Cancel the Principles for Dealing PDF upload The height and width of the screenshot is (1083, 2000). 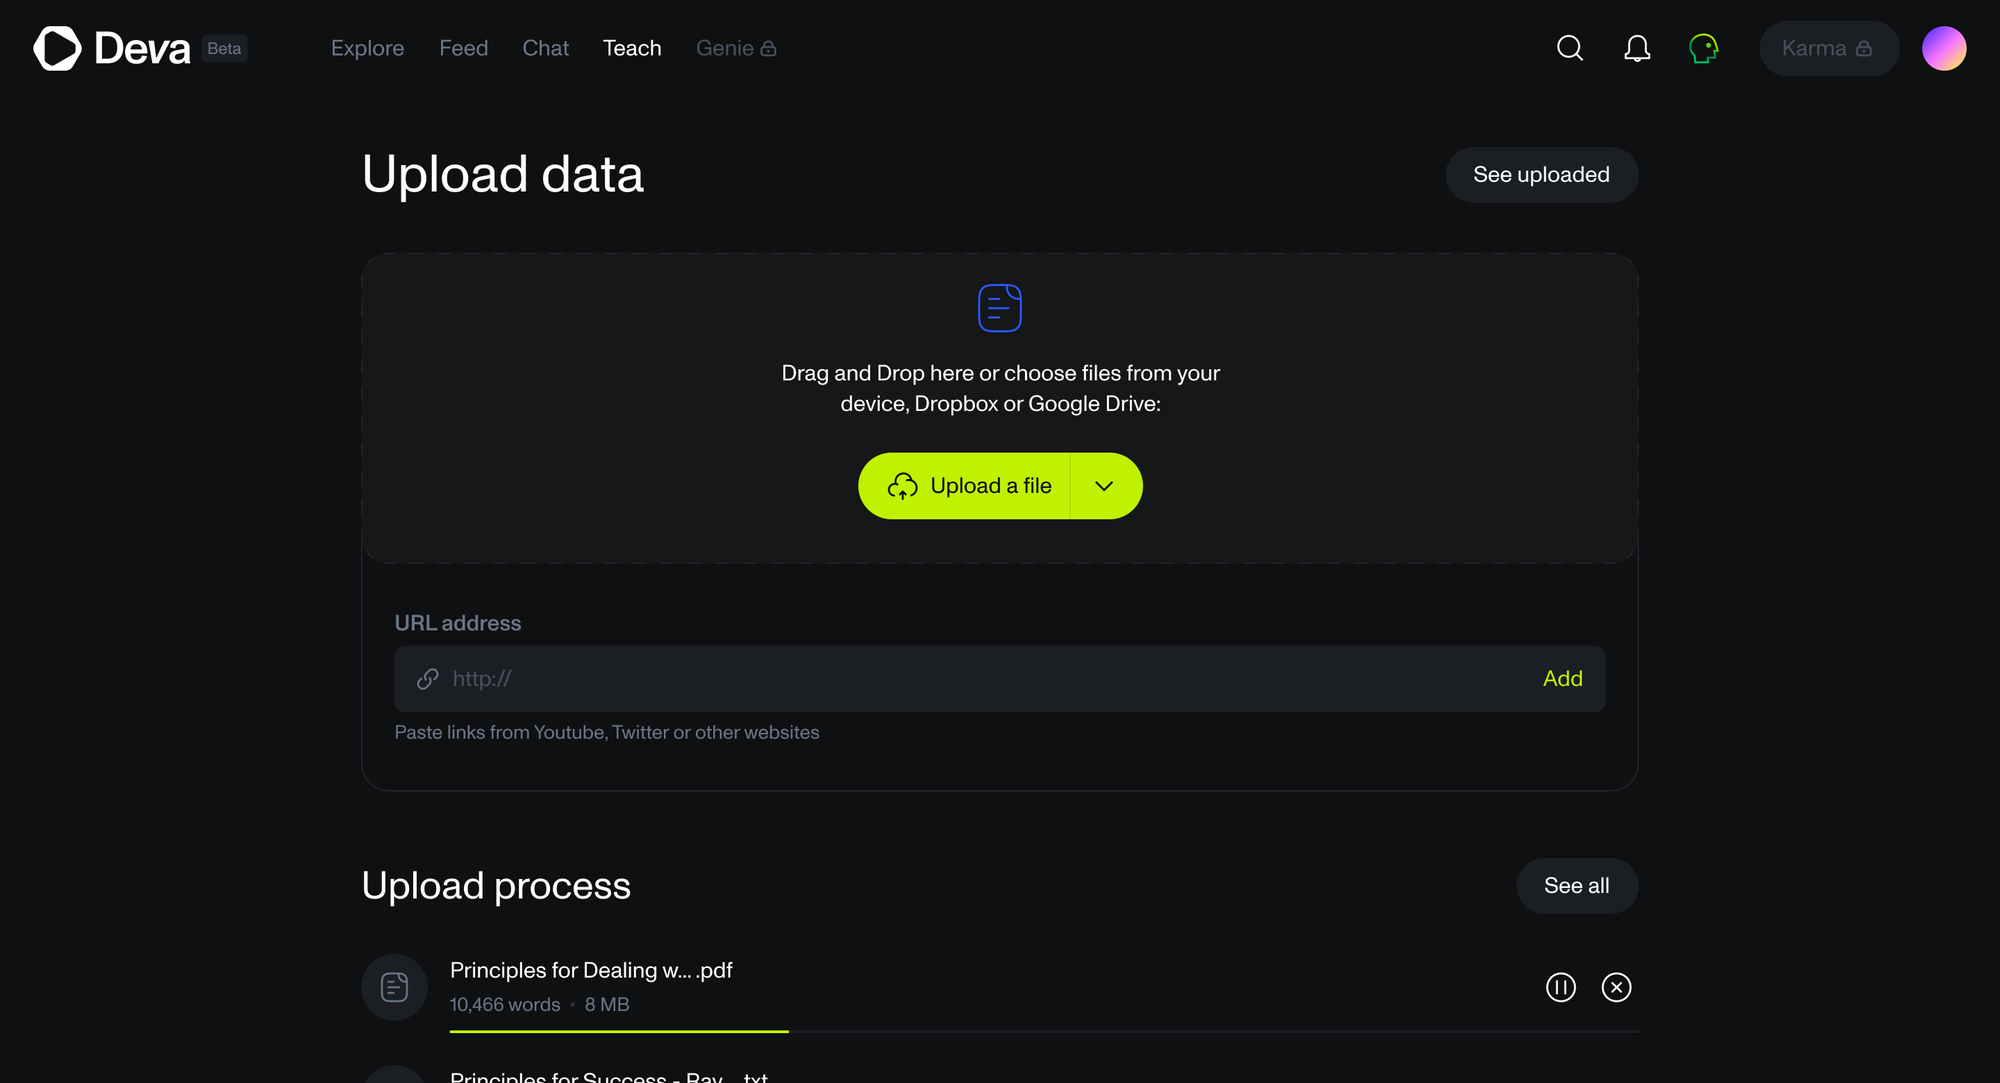click(x=1616, y=987)
